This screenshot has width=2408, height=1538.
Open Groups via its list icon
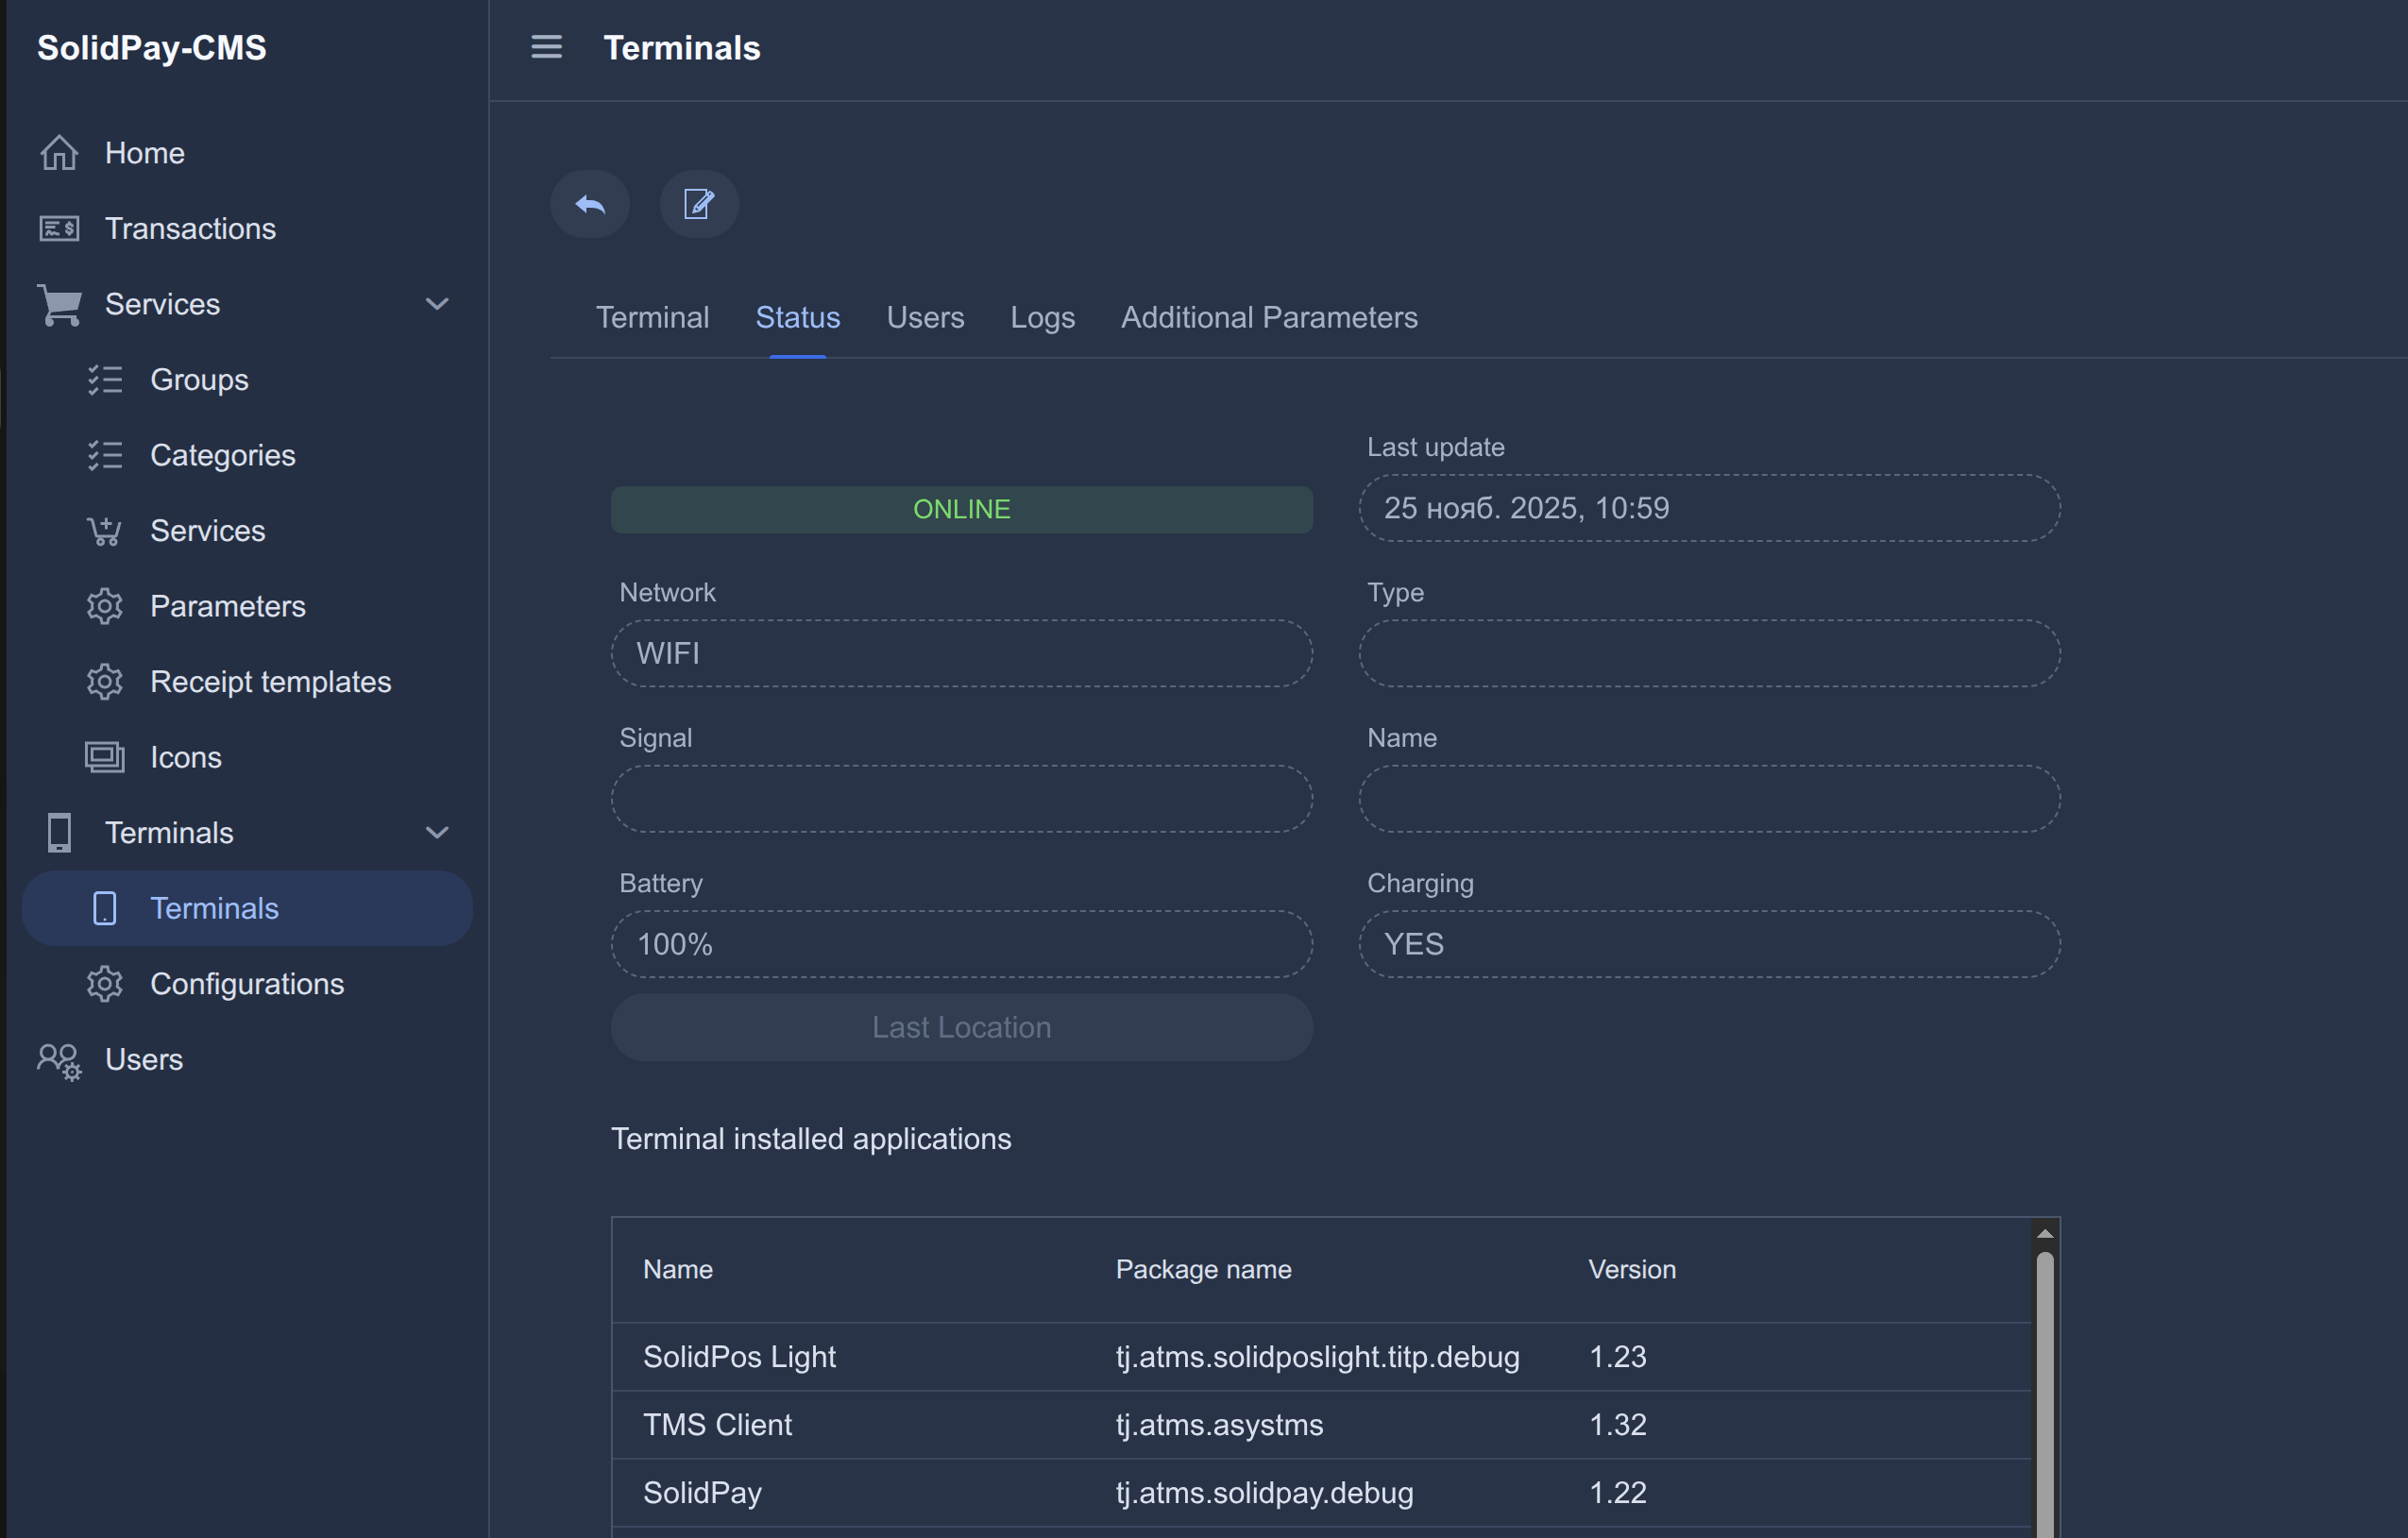[105, 379]
